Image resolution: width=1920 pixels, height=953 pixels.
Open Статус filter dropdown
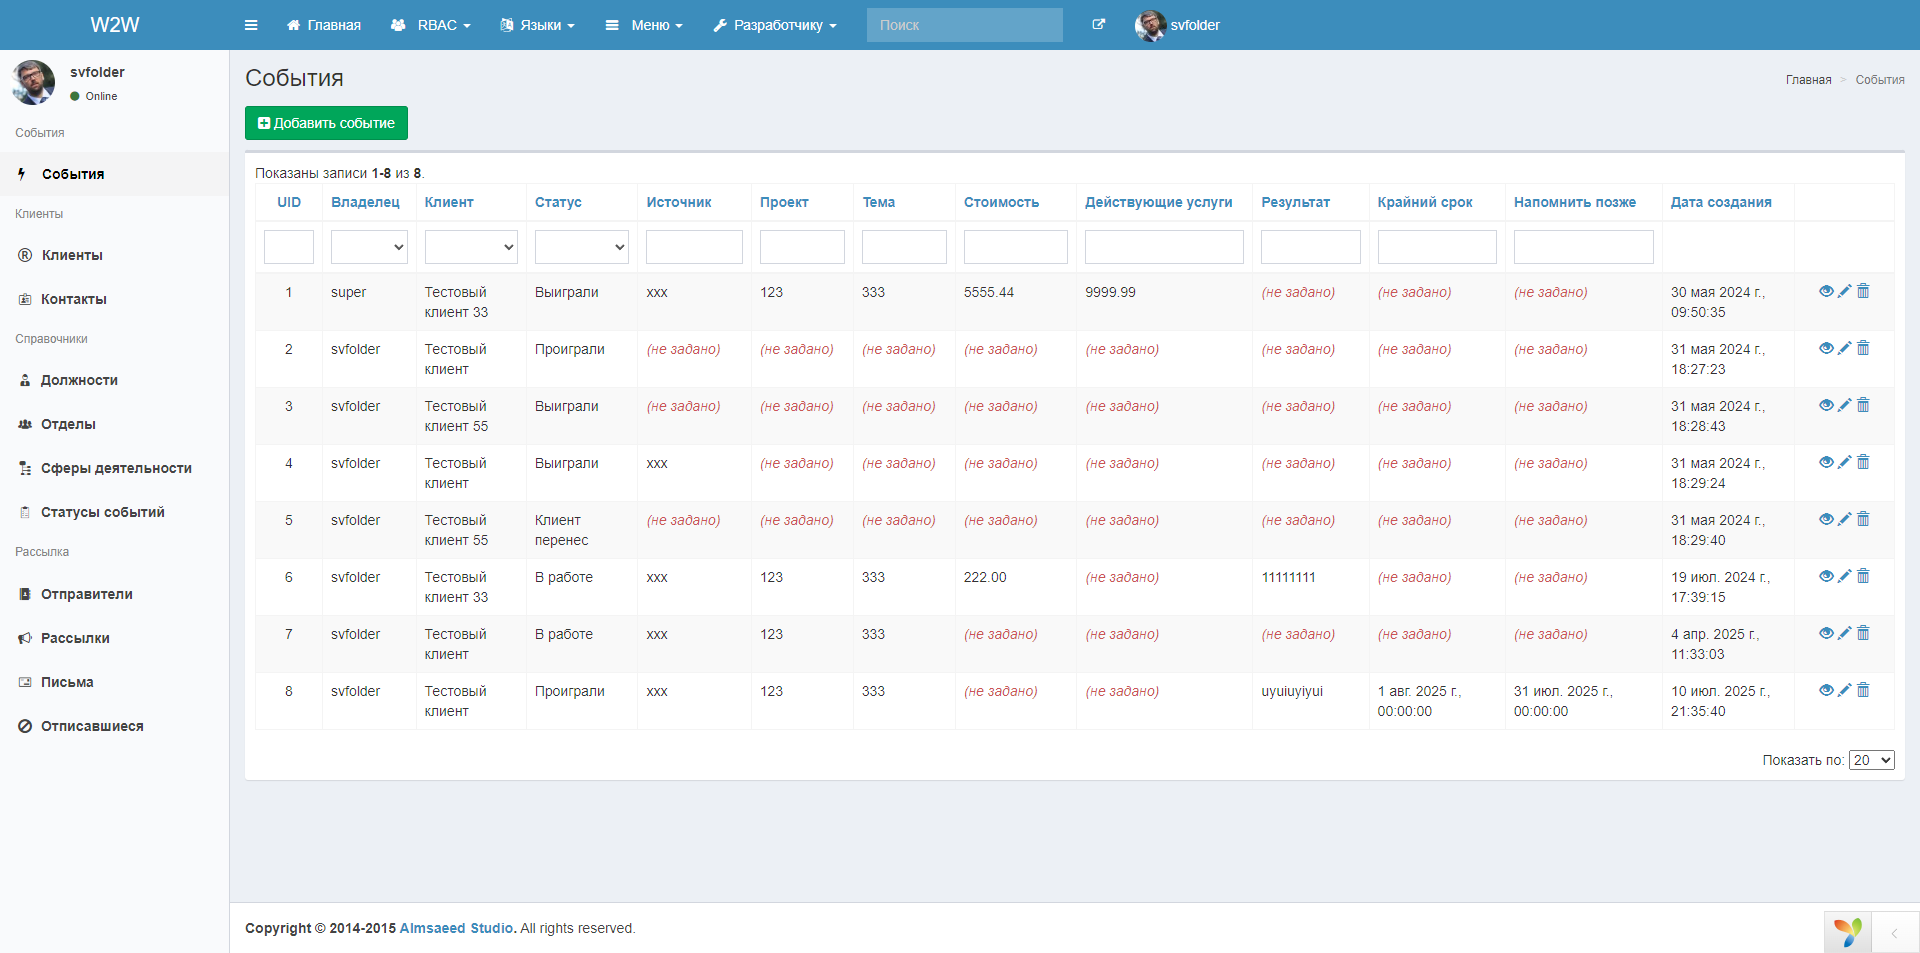pos(582,247)
